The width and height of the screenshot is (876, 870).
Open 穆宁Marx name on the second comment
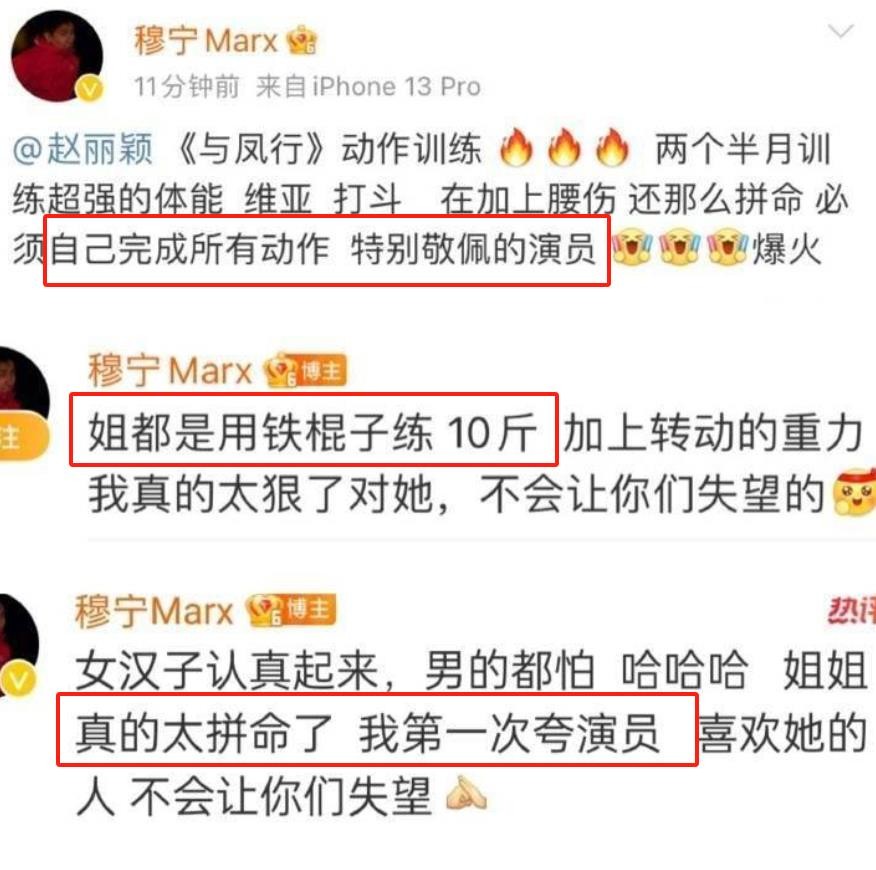pos(154,610)
